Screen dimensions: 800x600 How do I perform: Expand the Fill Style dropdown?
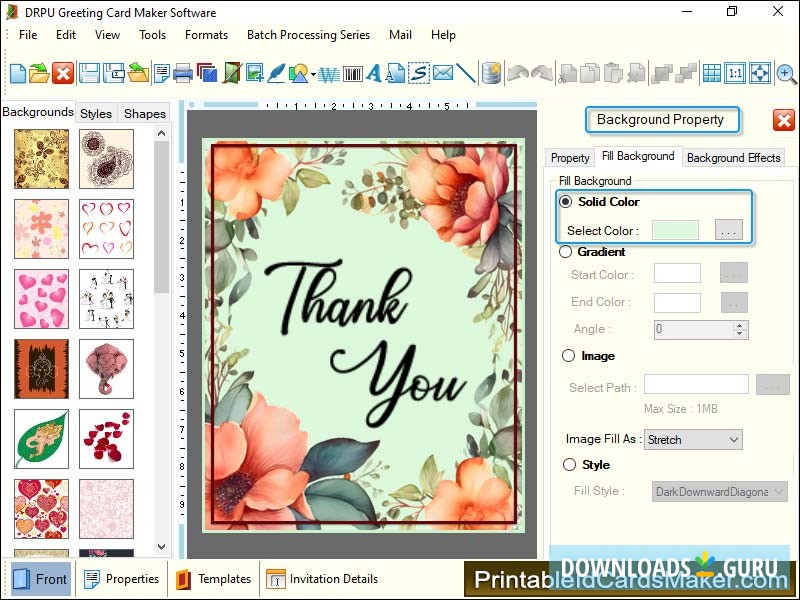click(720, 492)
